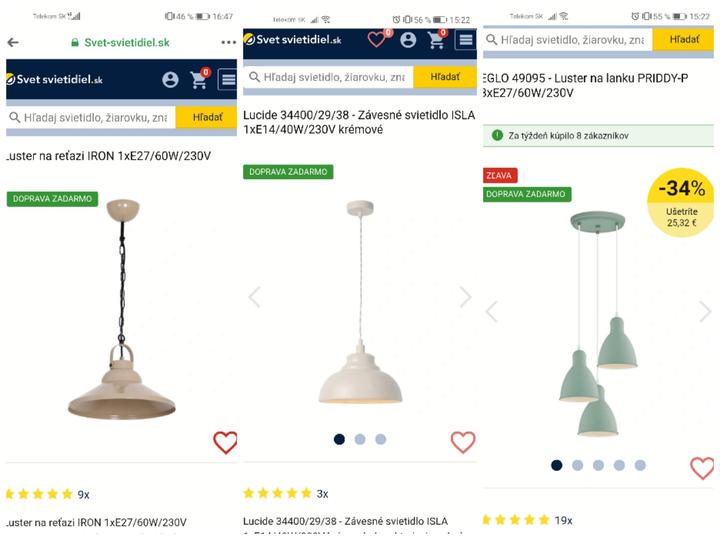Click the Svet svietidiel.sk logo on the middle phone

(x=292, y=39)
